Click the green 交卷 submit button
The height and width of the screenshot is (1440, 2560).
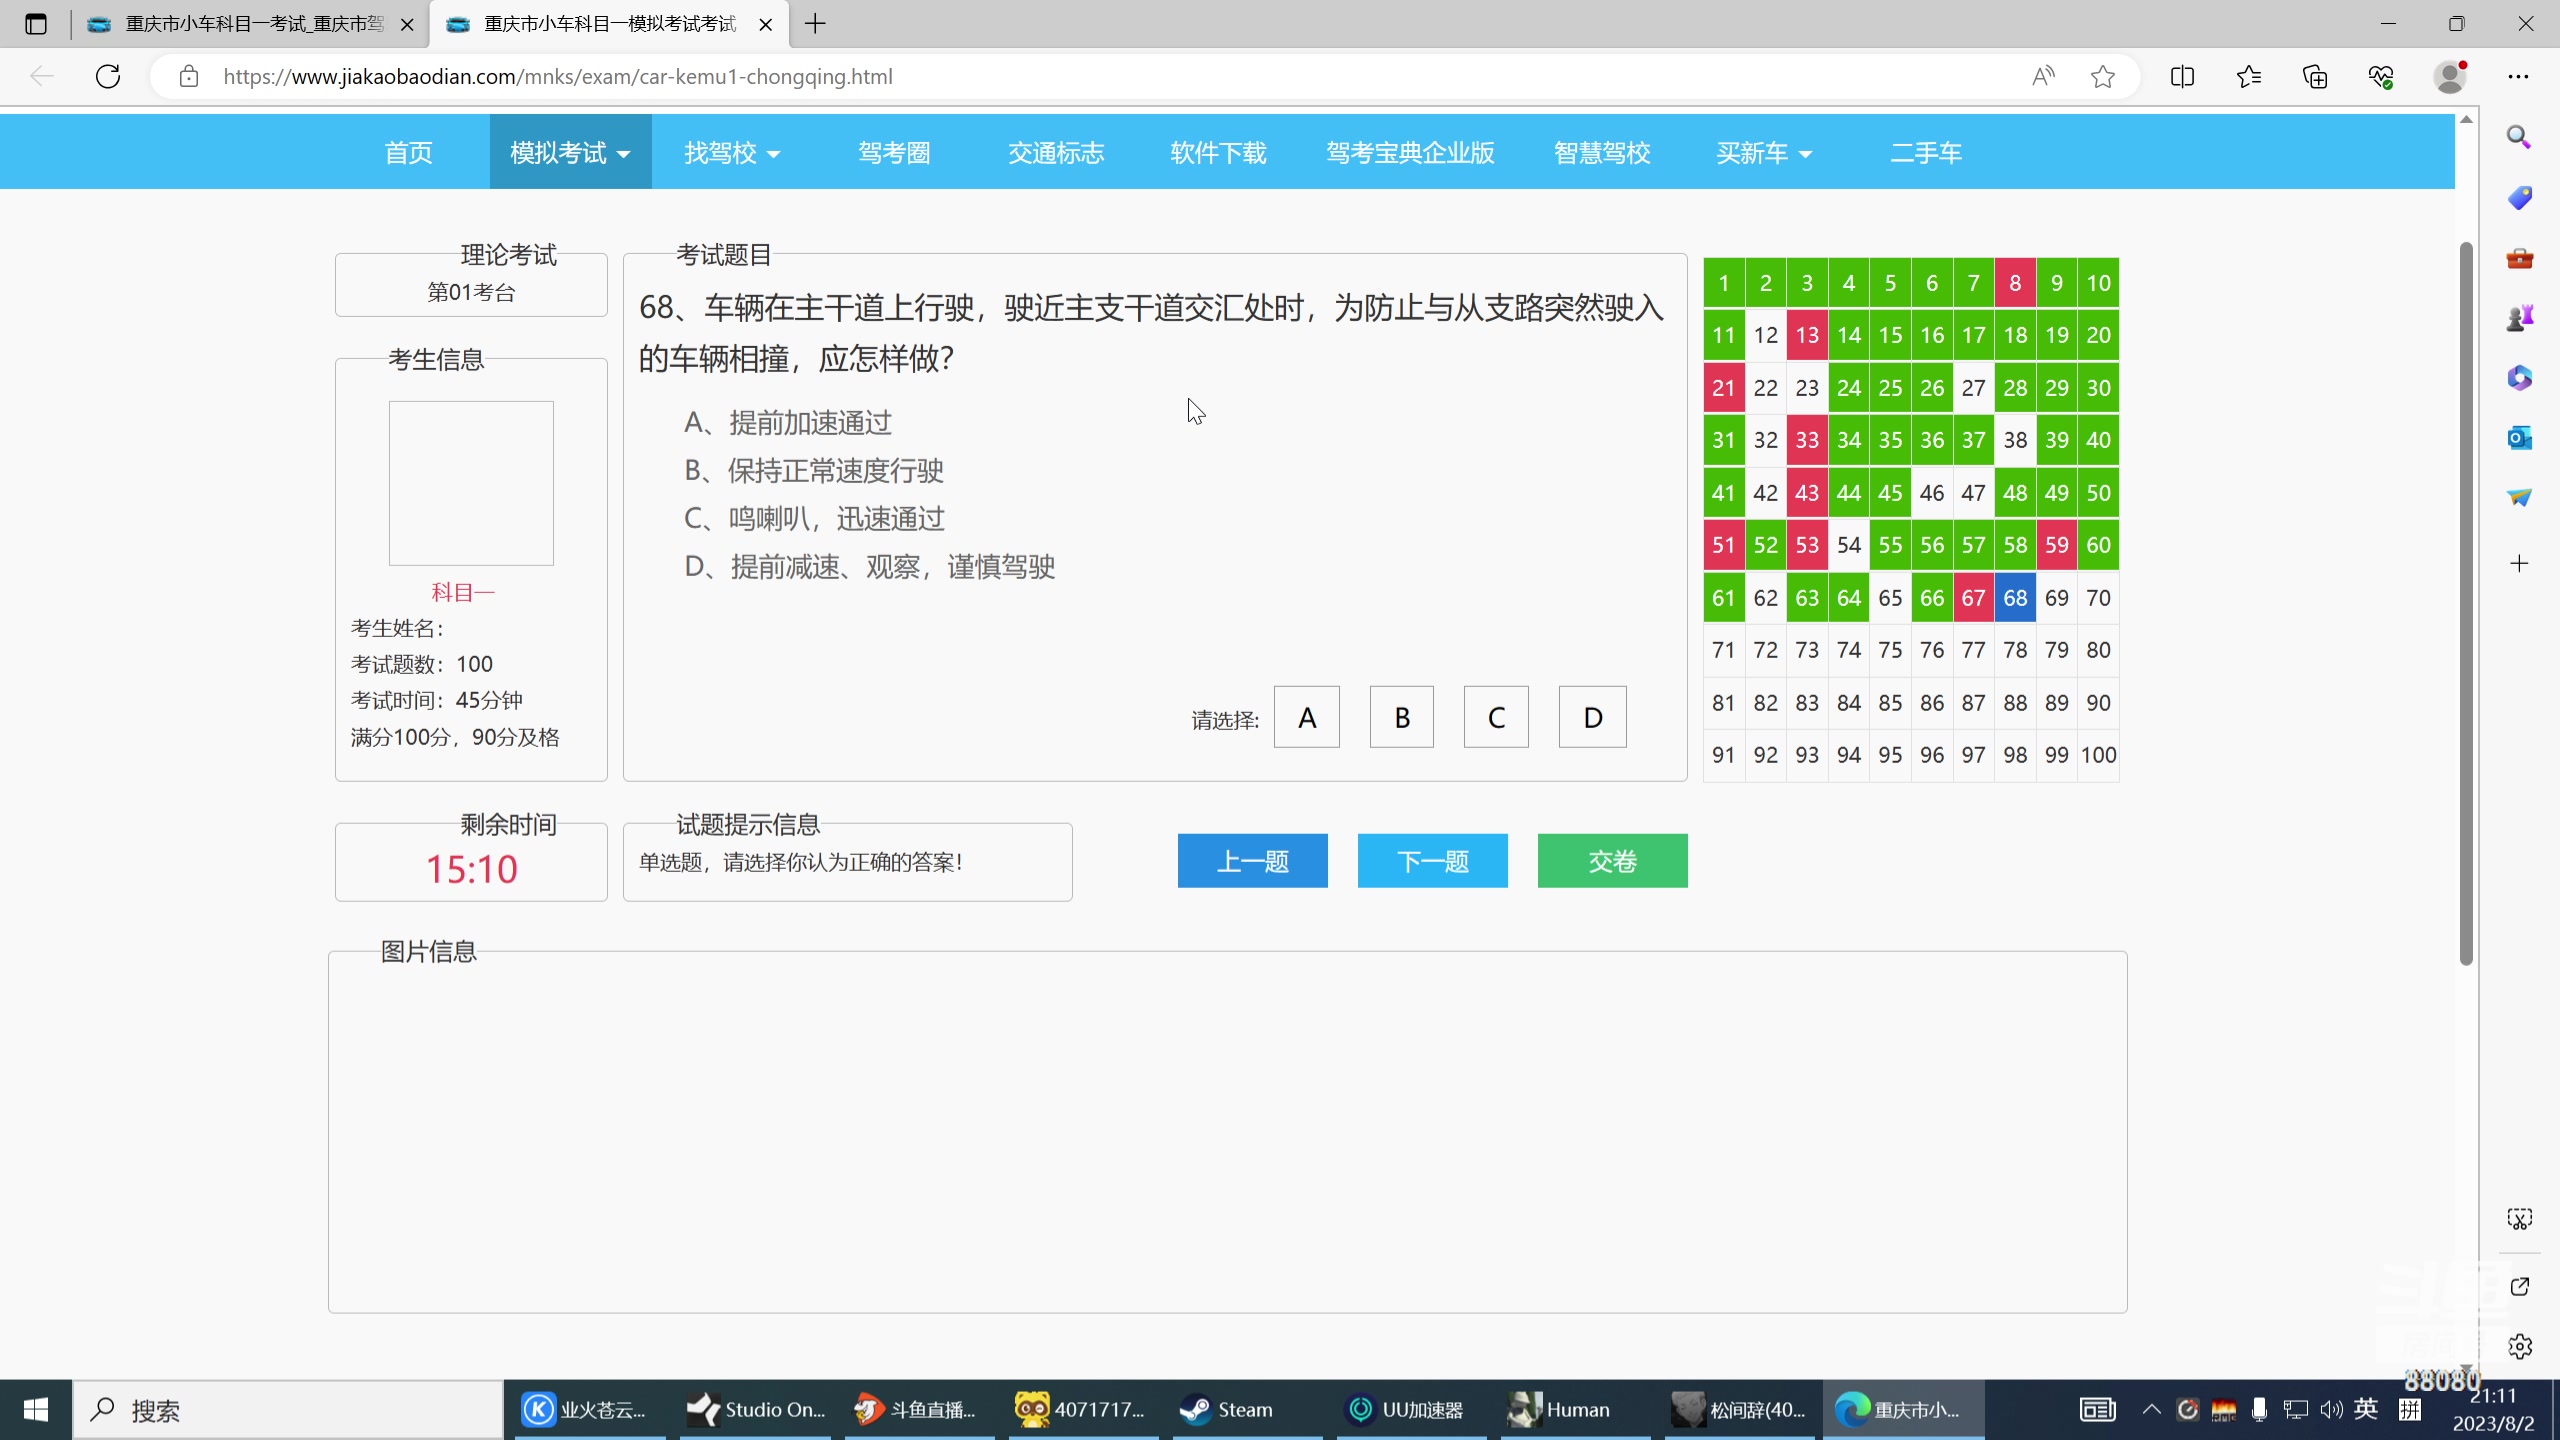tap(1611, 860)
